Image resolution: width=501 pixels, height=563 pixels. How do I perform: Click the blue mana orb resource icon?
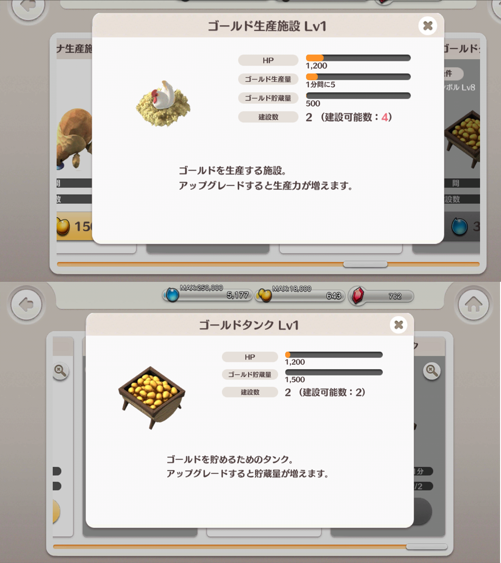pos(172,295)
